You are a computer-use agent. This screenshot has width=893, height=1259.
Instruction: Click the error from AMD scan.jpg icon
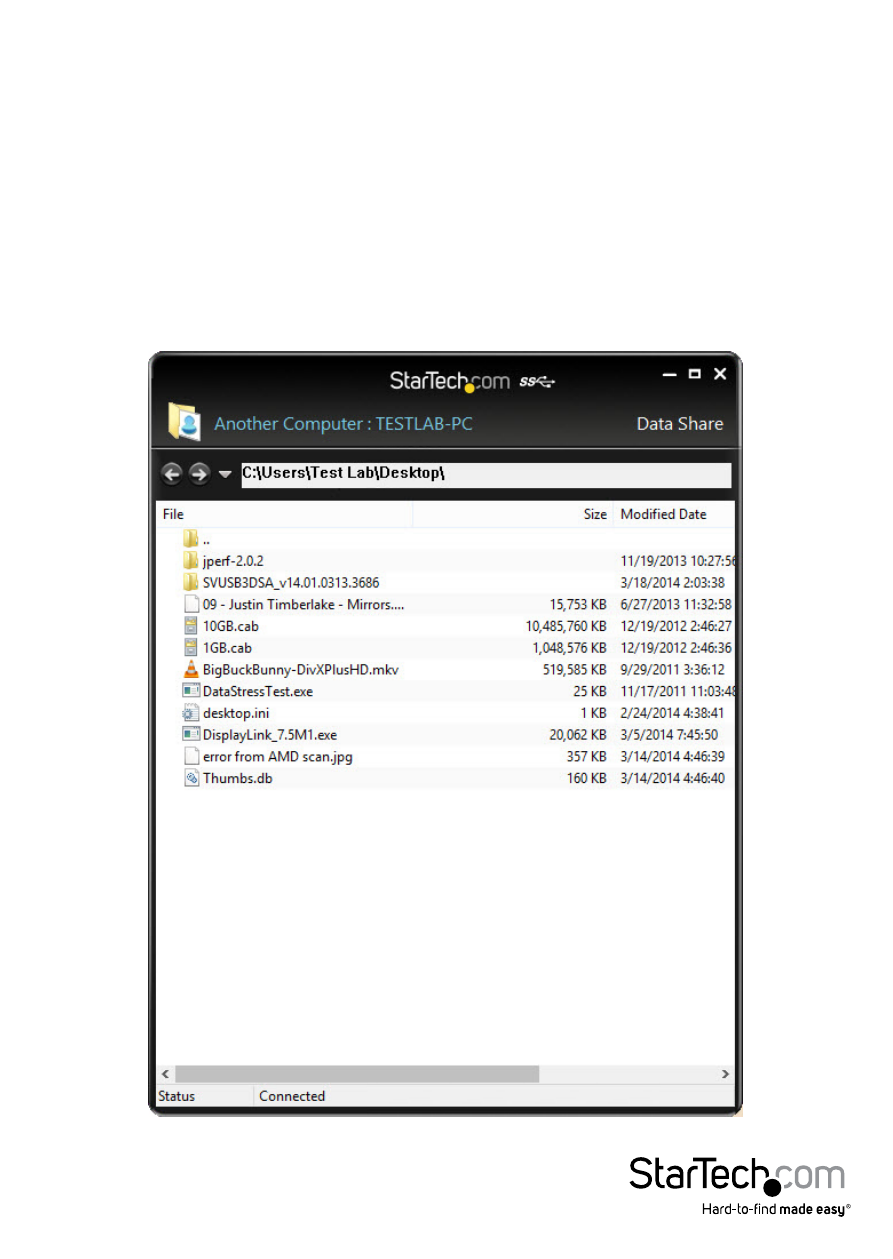191,757
